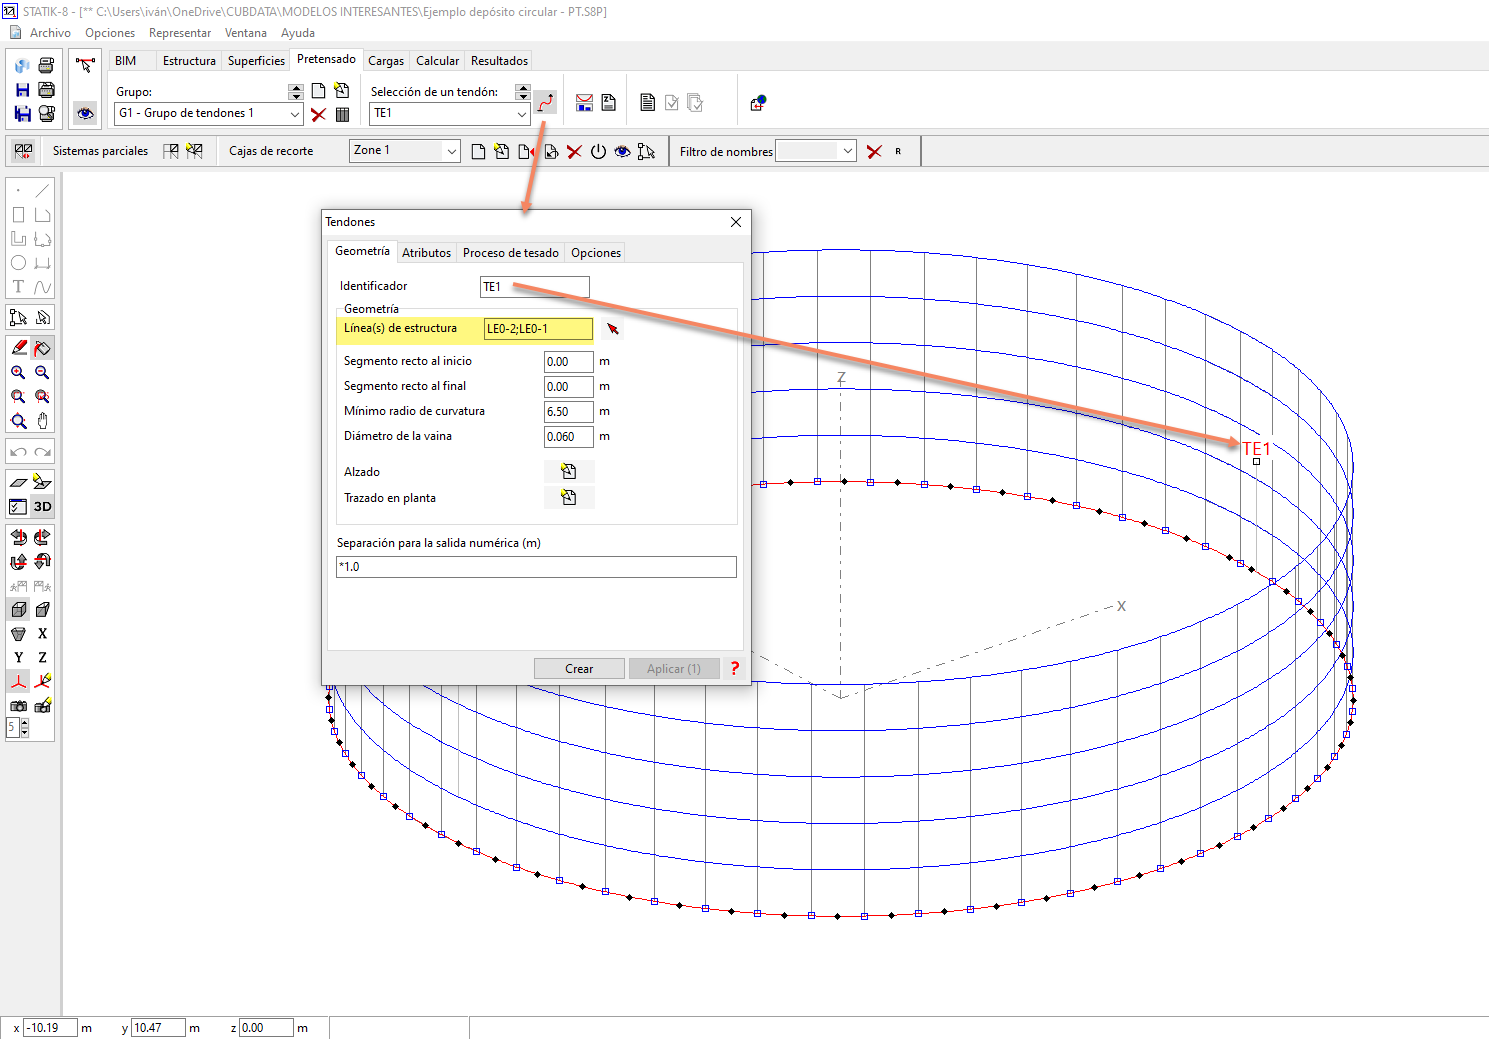1489x1040 pixels.
Task: Set view along the X axis
Action: point(42,633)
